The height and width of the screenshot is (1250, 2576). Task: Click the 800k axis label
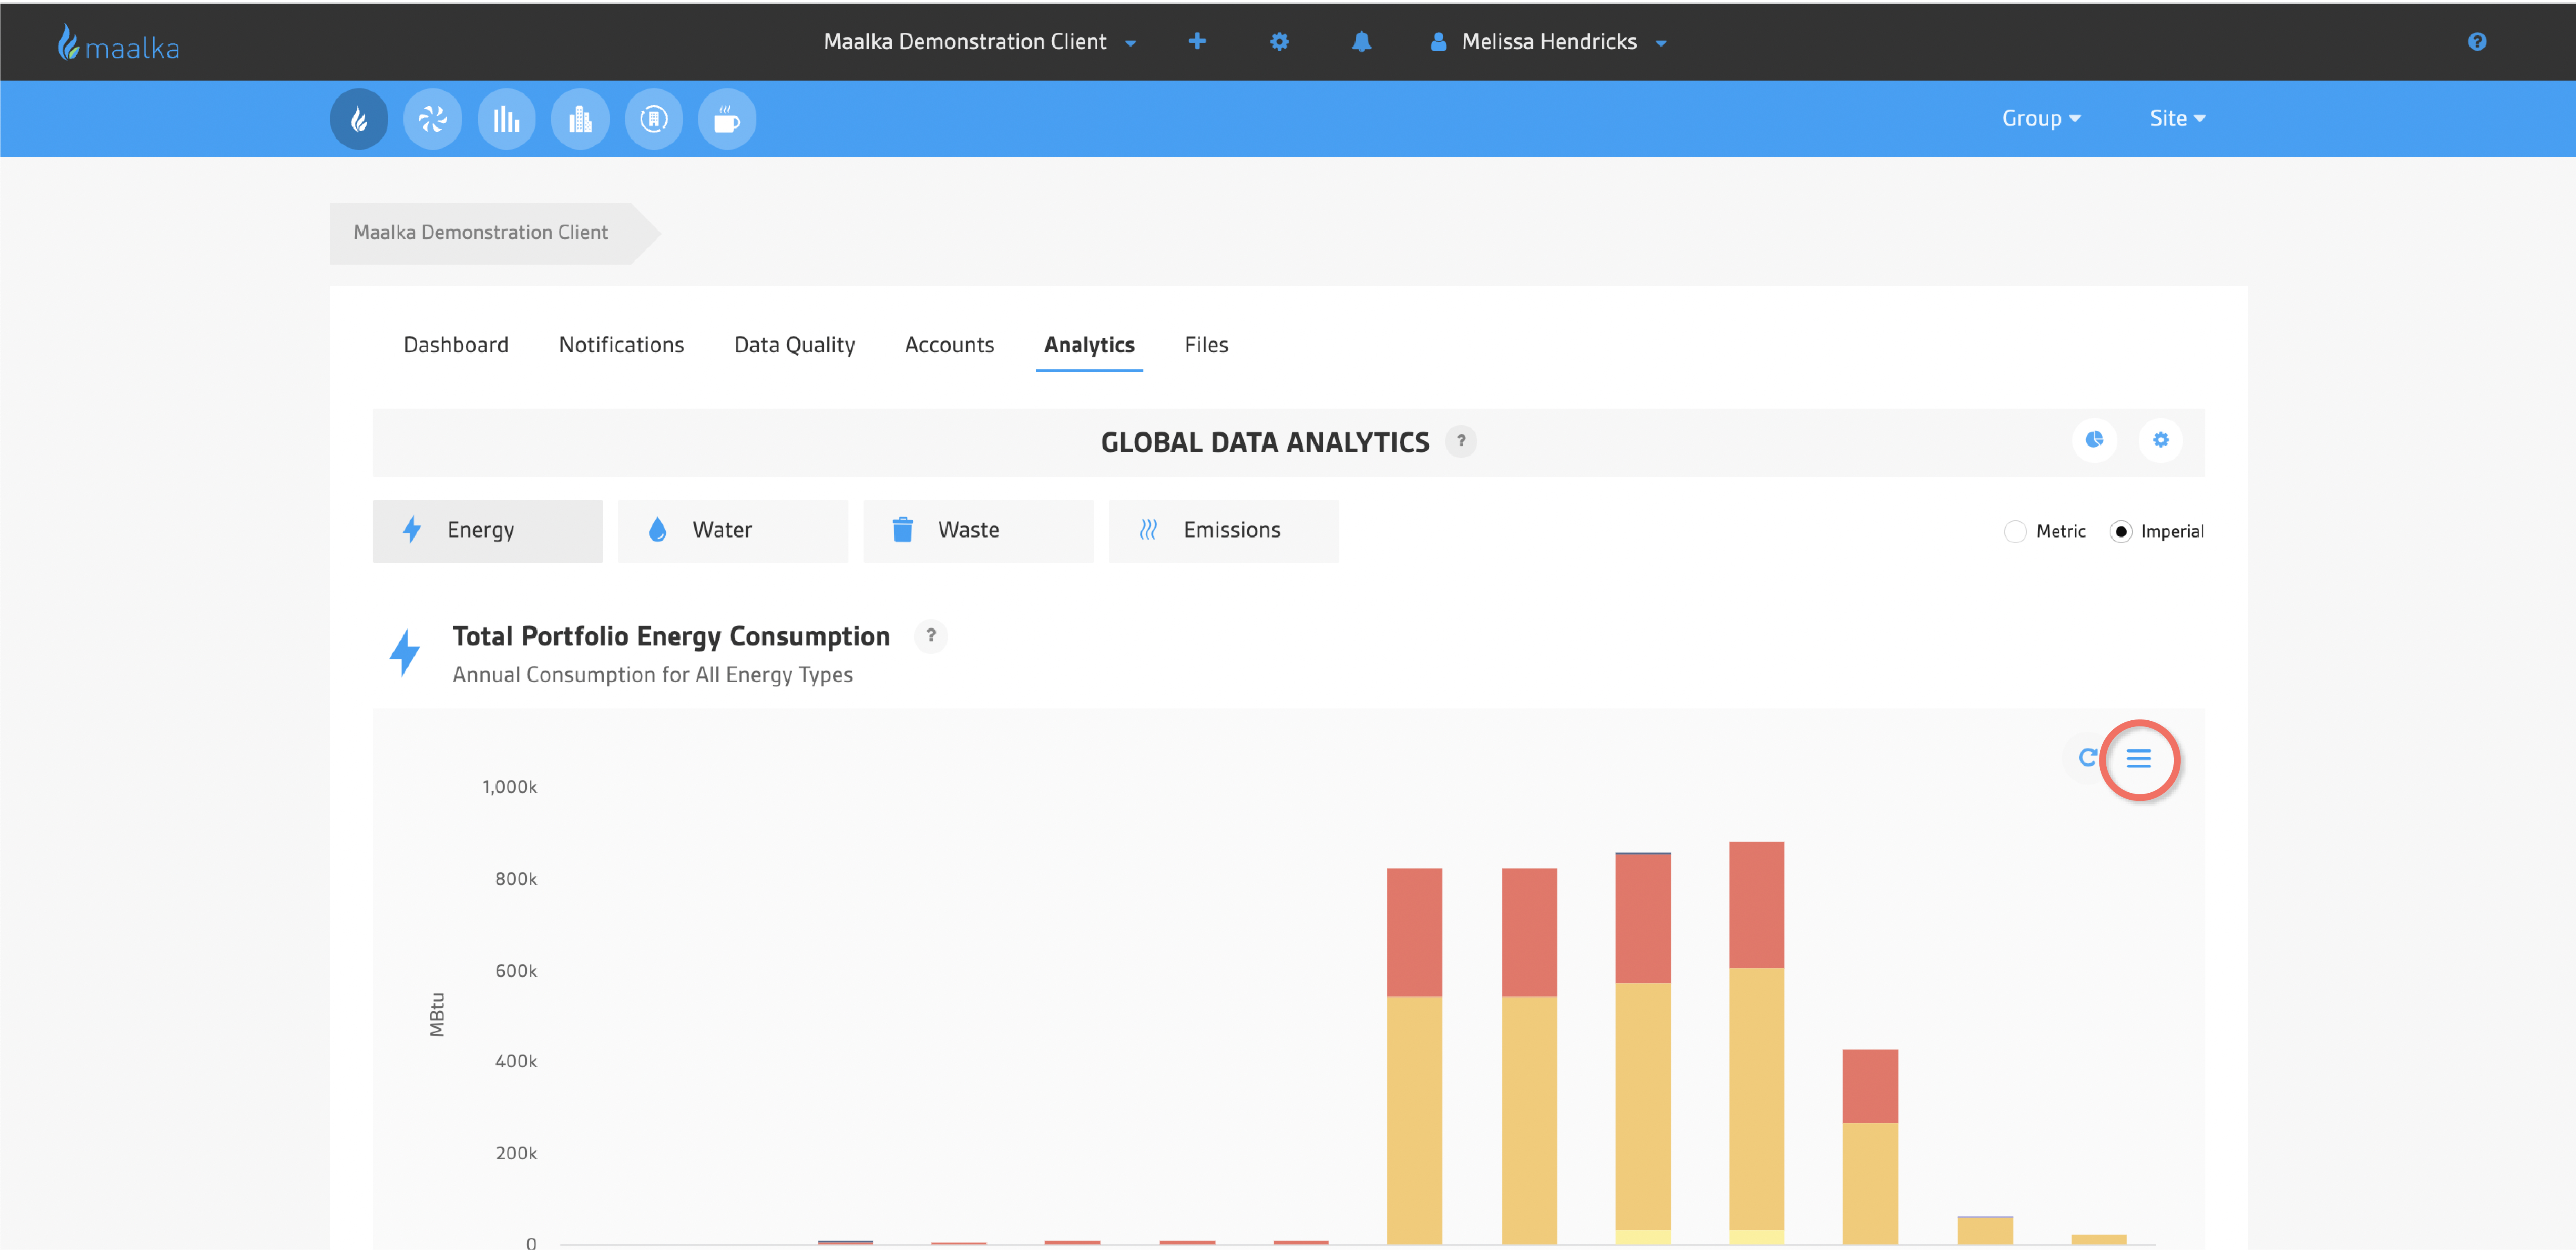[516, 879]
